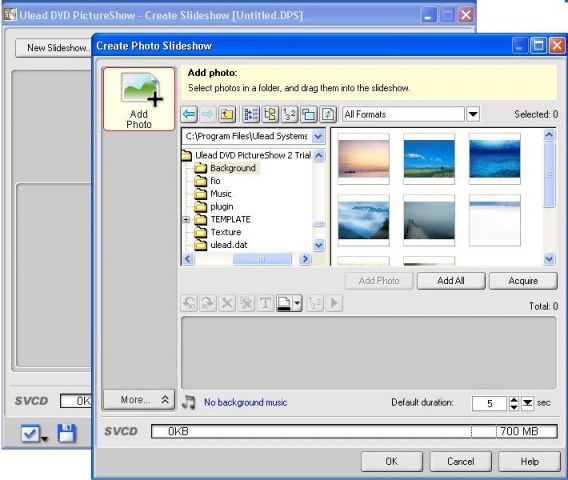
Task: Select the plugin folder
Action: (222, 207)
